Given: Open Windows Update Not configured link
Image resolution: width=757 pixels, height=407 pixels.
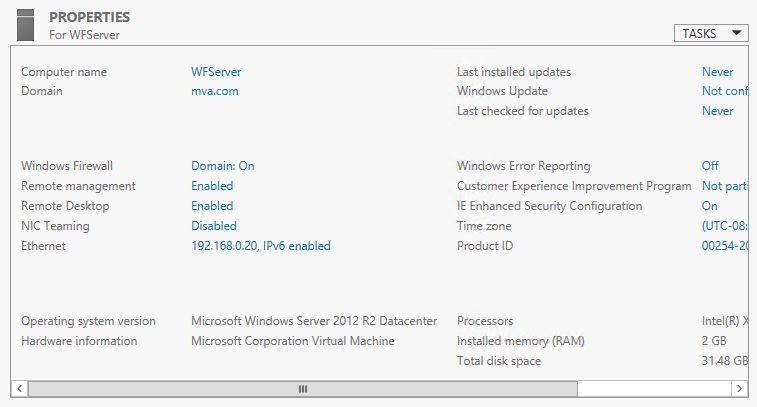Looking at the screenshot, I should pos(725,91).
